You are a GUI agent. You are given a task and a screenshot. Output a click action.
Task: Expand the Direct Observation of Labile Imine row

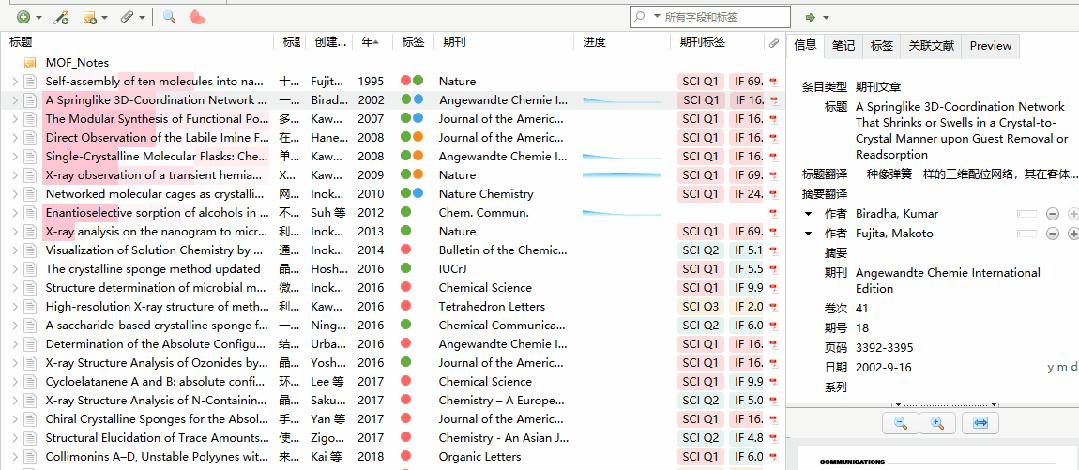(x=14, y=138)
